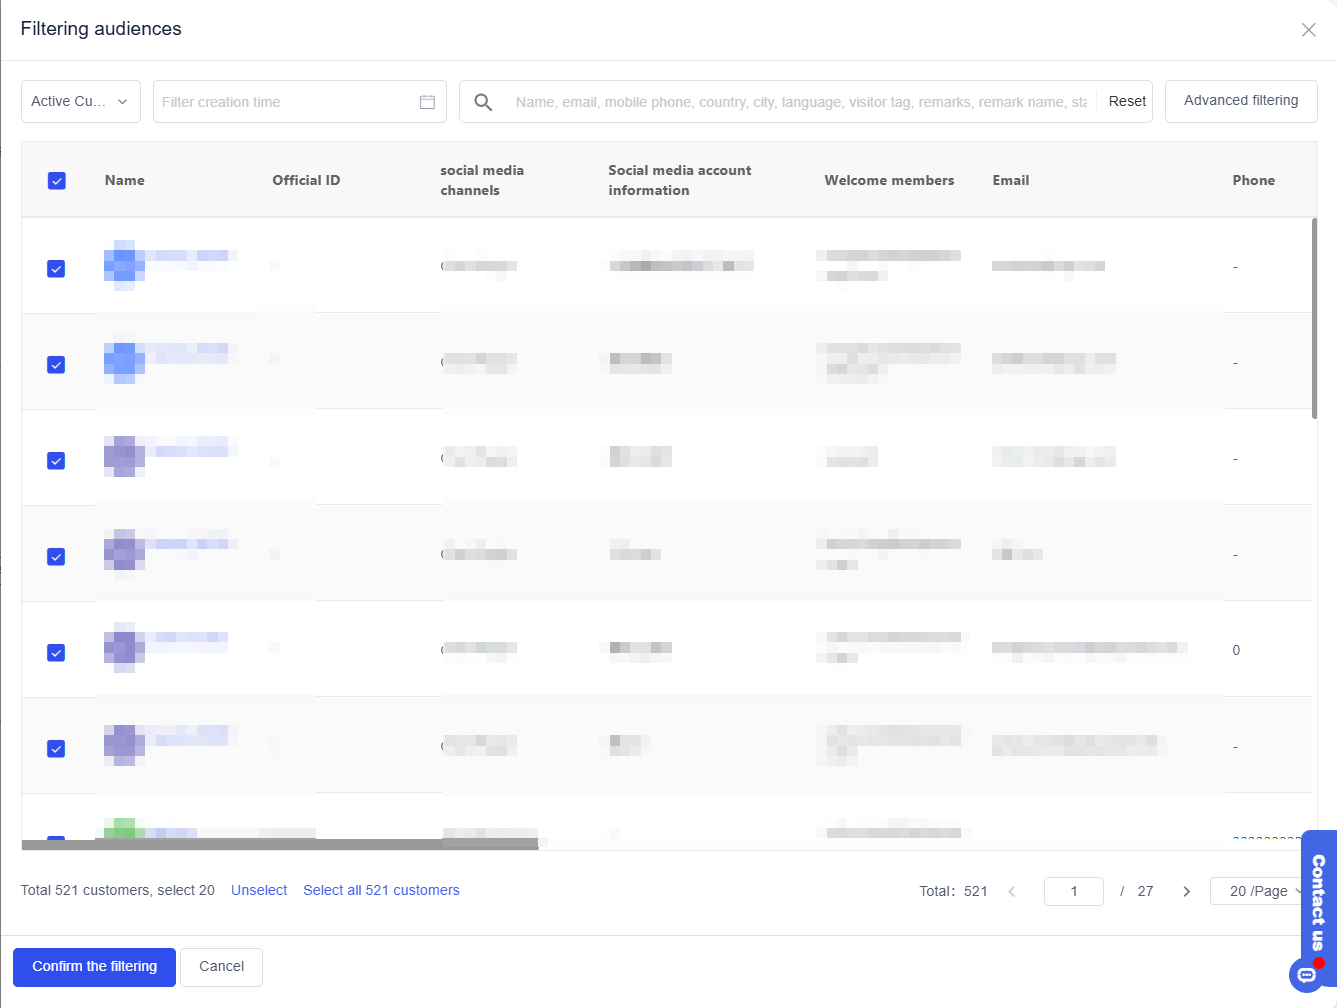This screenshot has height=1008, width=1337.
Task: Go to the previous page arrow
Action: click(x=1012, y=891)
